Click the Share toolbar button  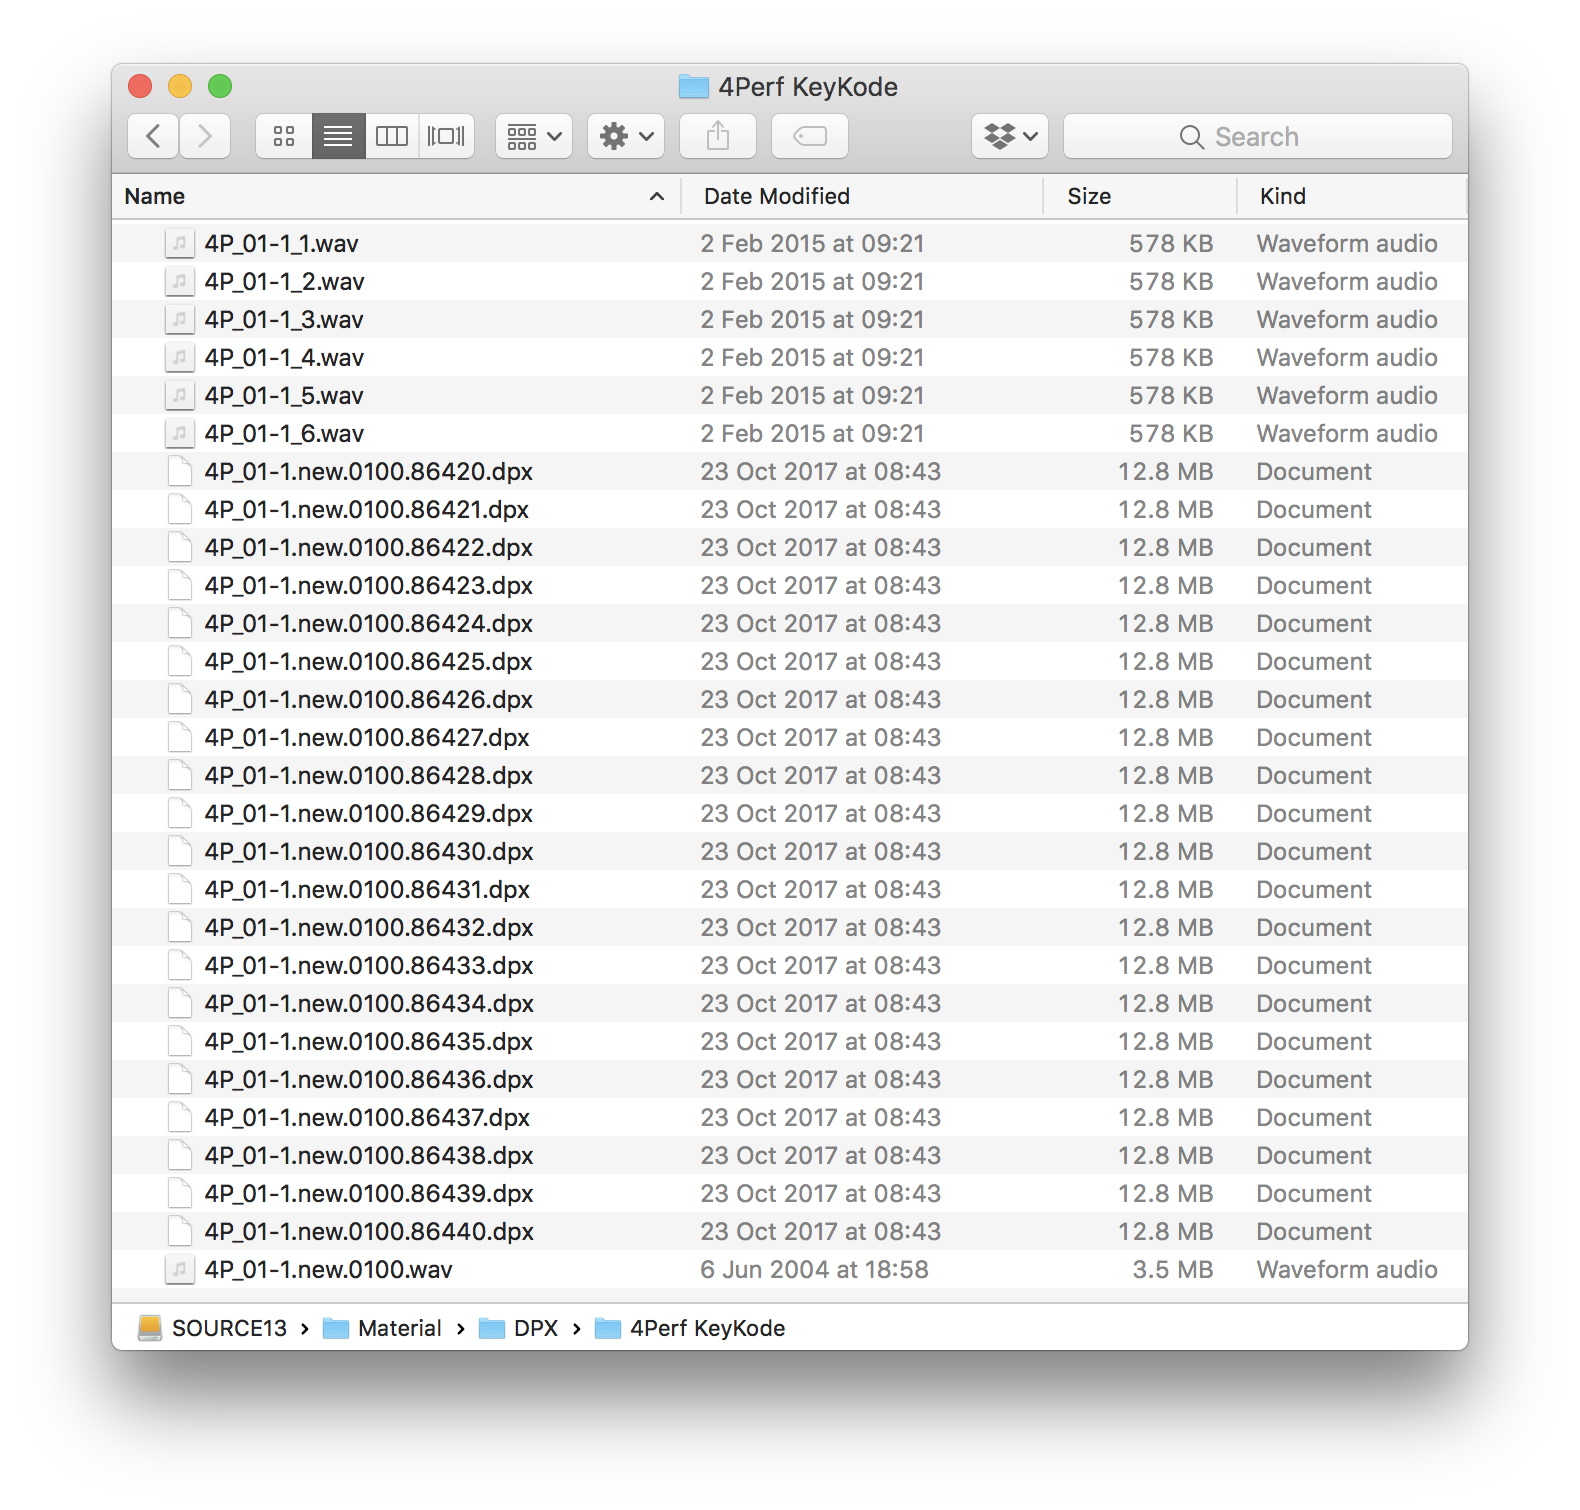(718, 136)
